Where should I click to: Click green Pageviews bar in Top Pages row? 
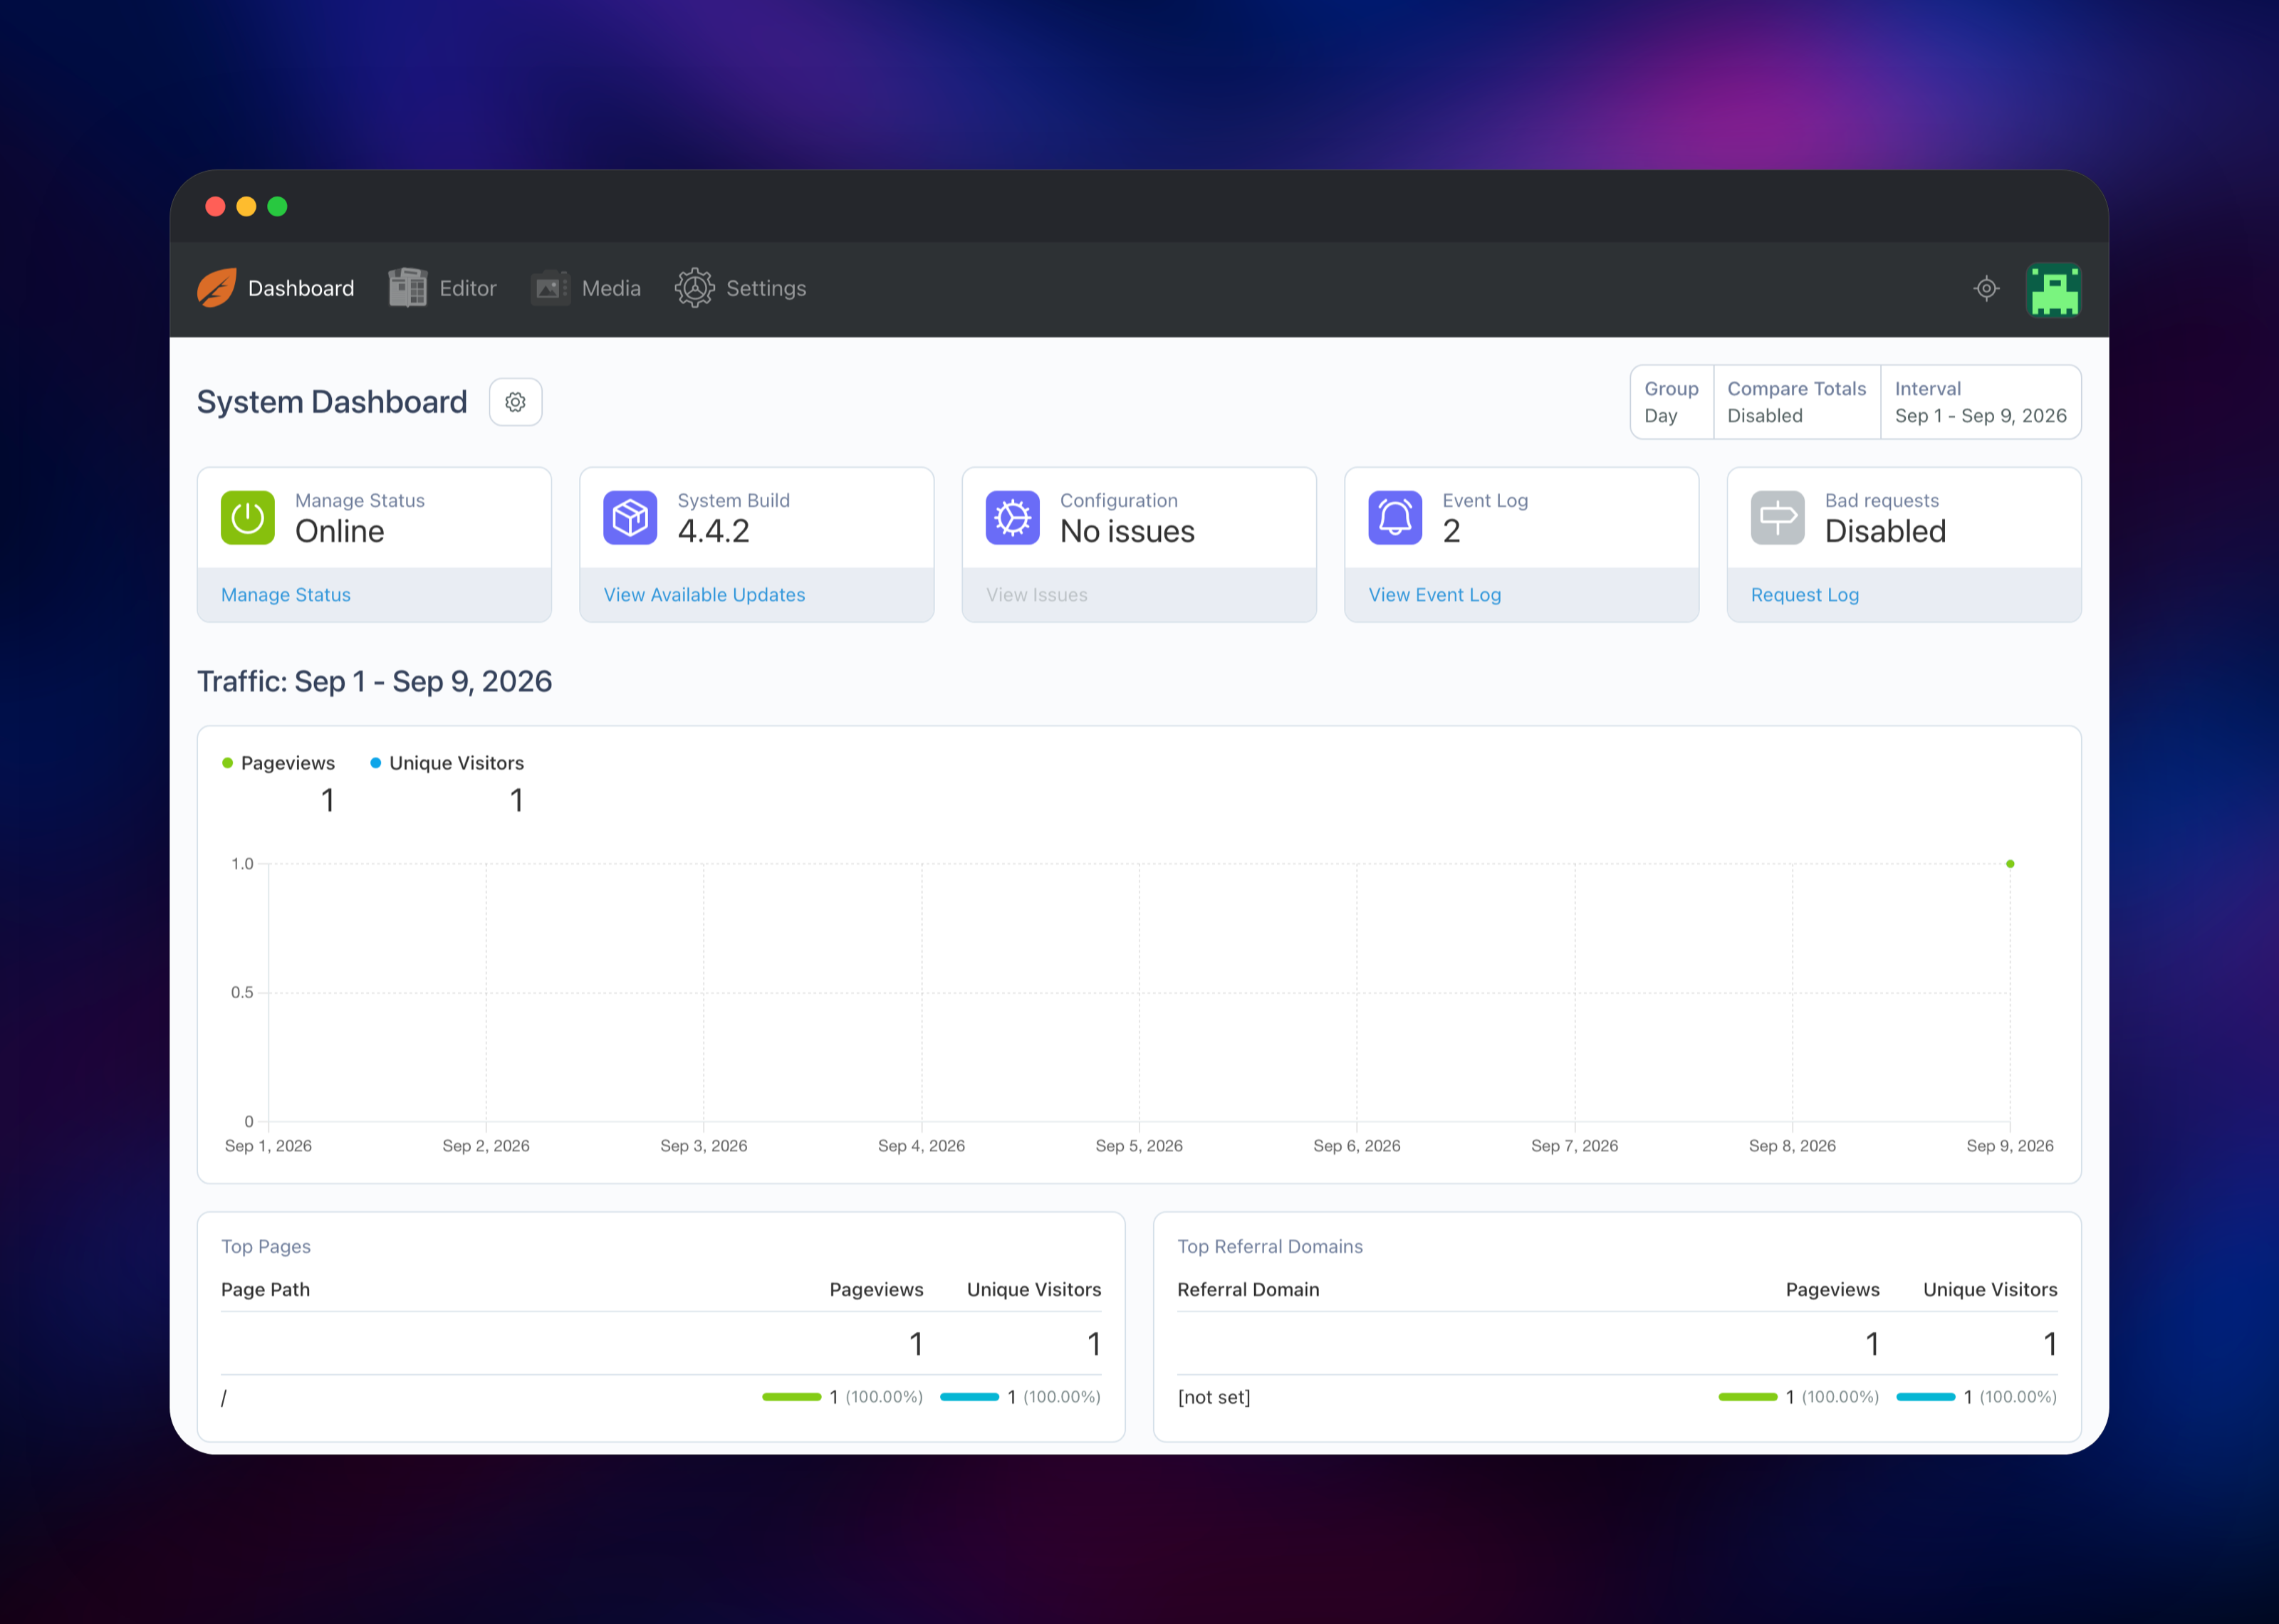(x=792, y=1397)
